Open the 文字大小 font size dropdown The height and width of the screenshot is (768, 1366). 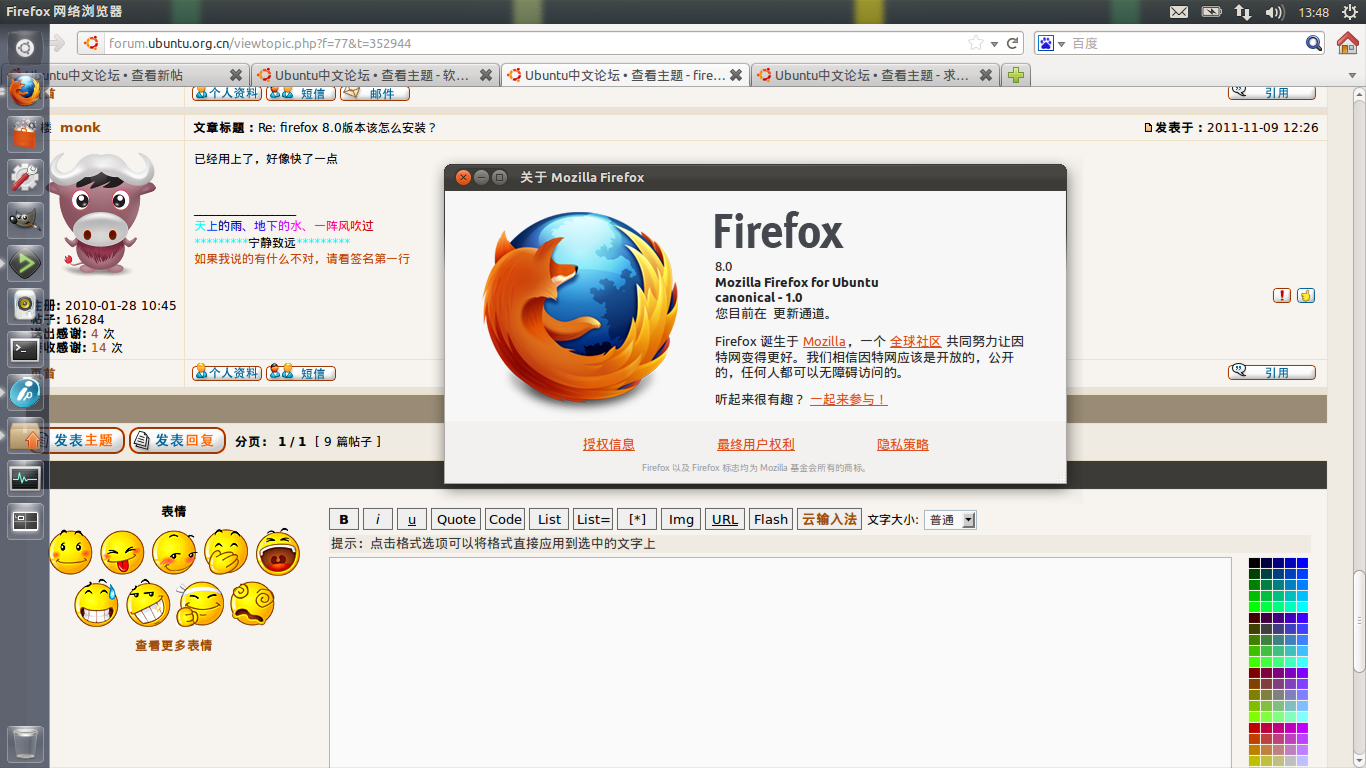(x=950, y=520)
